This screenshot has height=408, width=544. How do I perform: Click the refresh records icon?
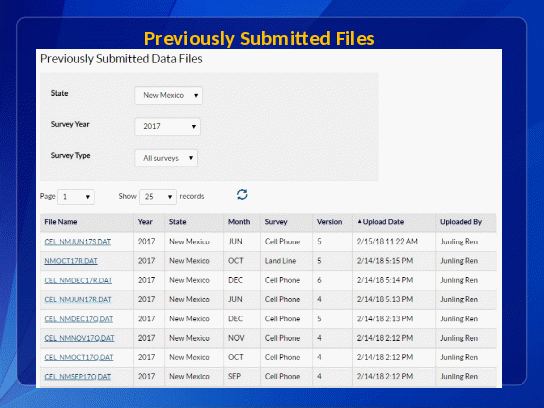coord(242,195)
